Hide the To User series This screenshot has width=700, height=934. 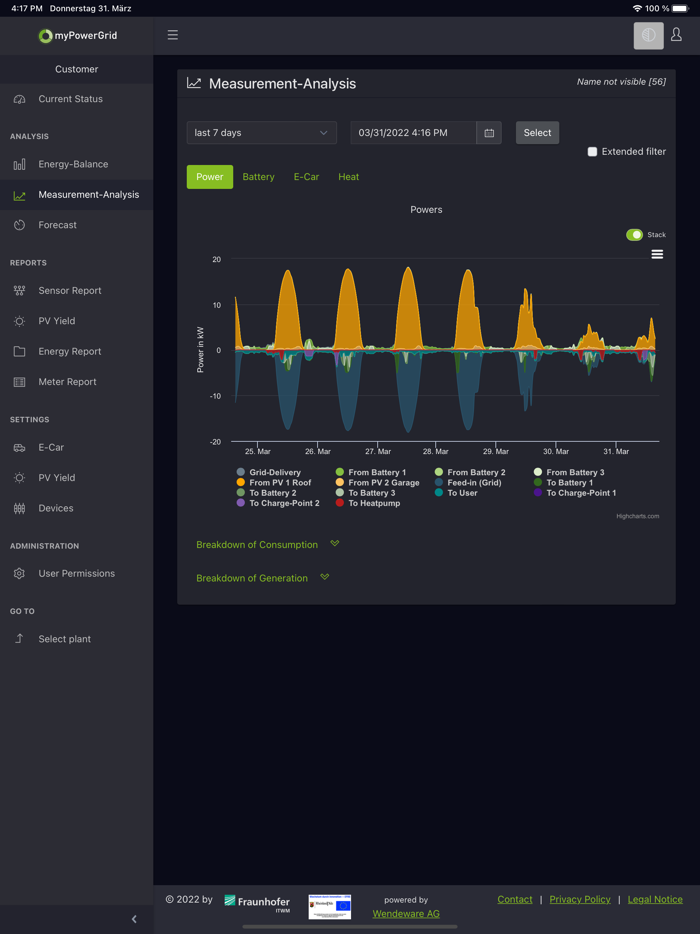point(456,493)
